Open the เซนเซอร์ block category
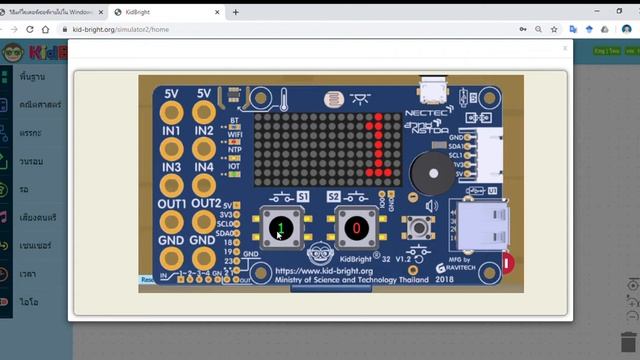 [x=35, y=245]
